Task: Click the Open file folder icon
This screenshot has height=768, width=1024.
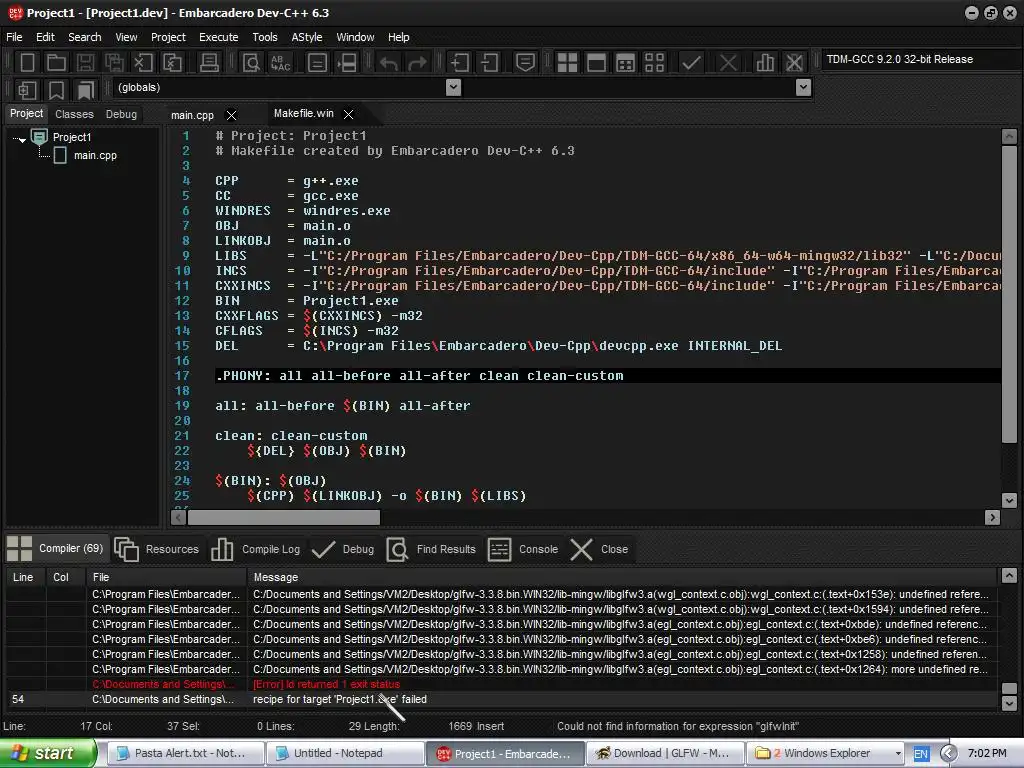Action: (x=56, y=63)
